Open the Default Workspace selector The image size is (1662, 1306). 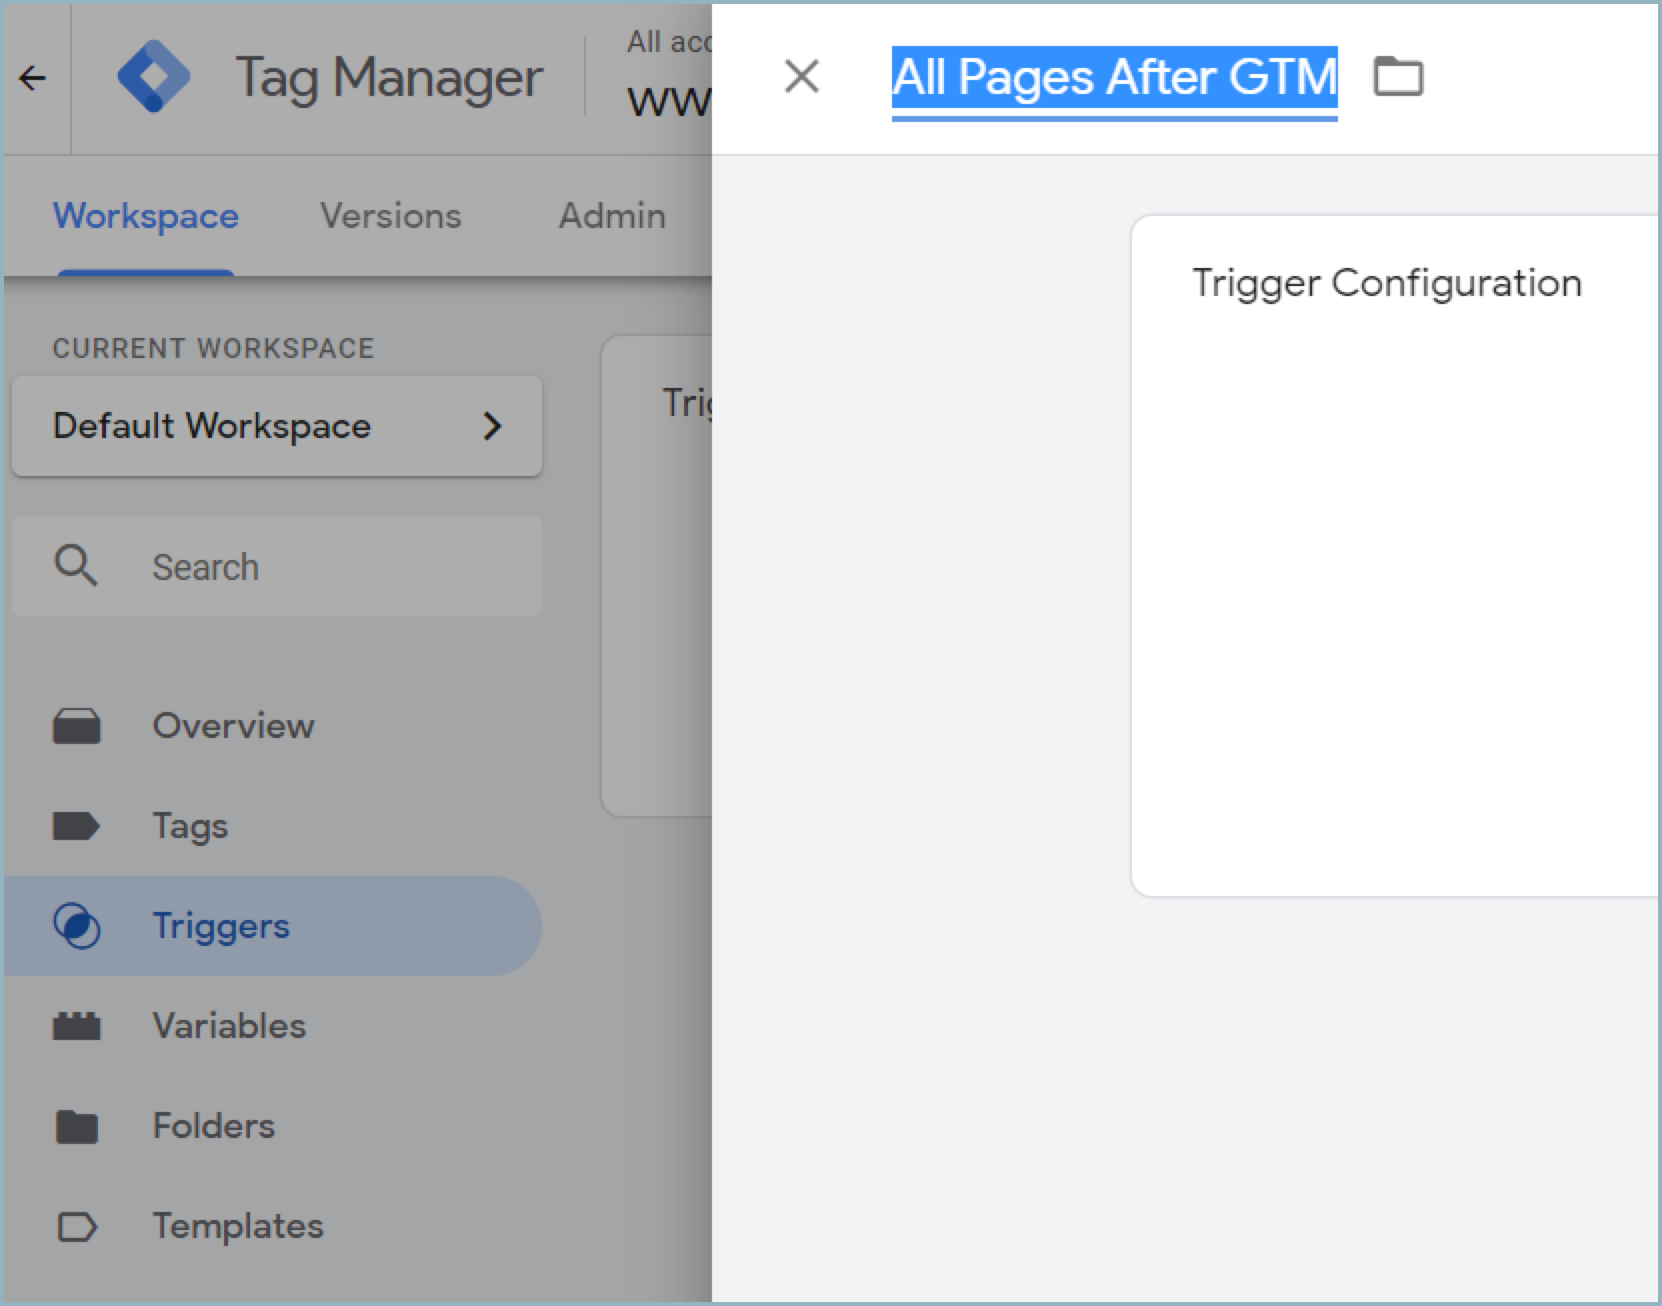[x=277, y=426]
